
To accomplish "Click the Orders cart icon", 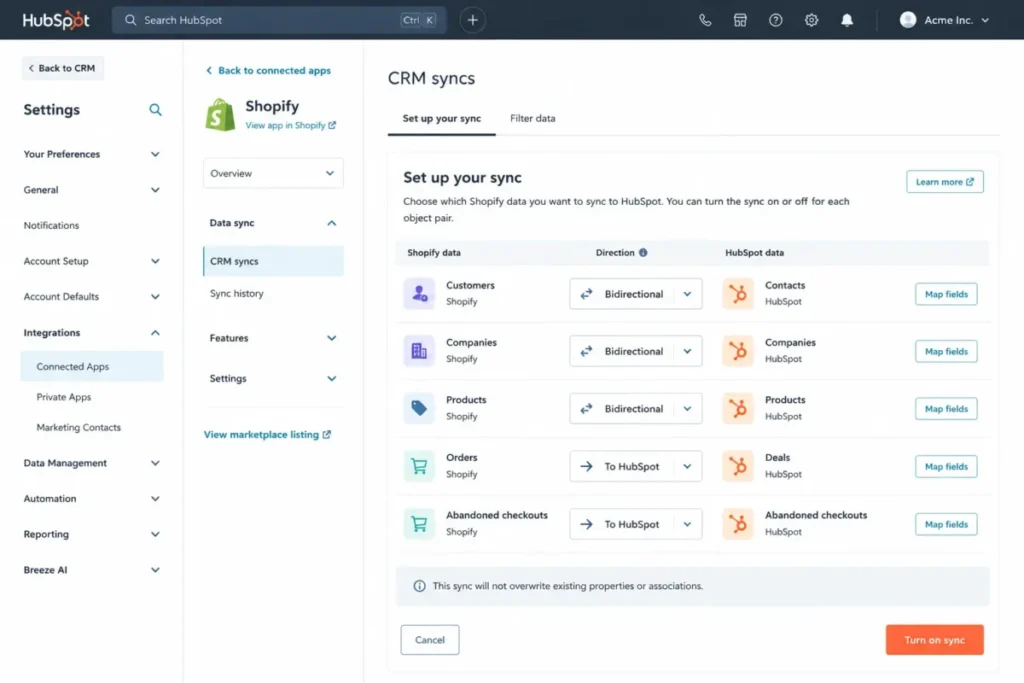I will coord(419,466).
